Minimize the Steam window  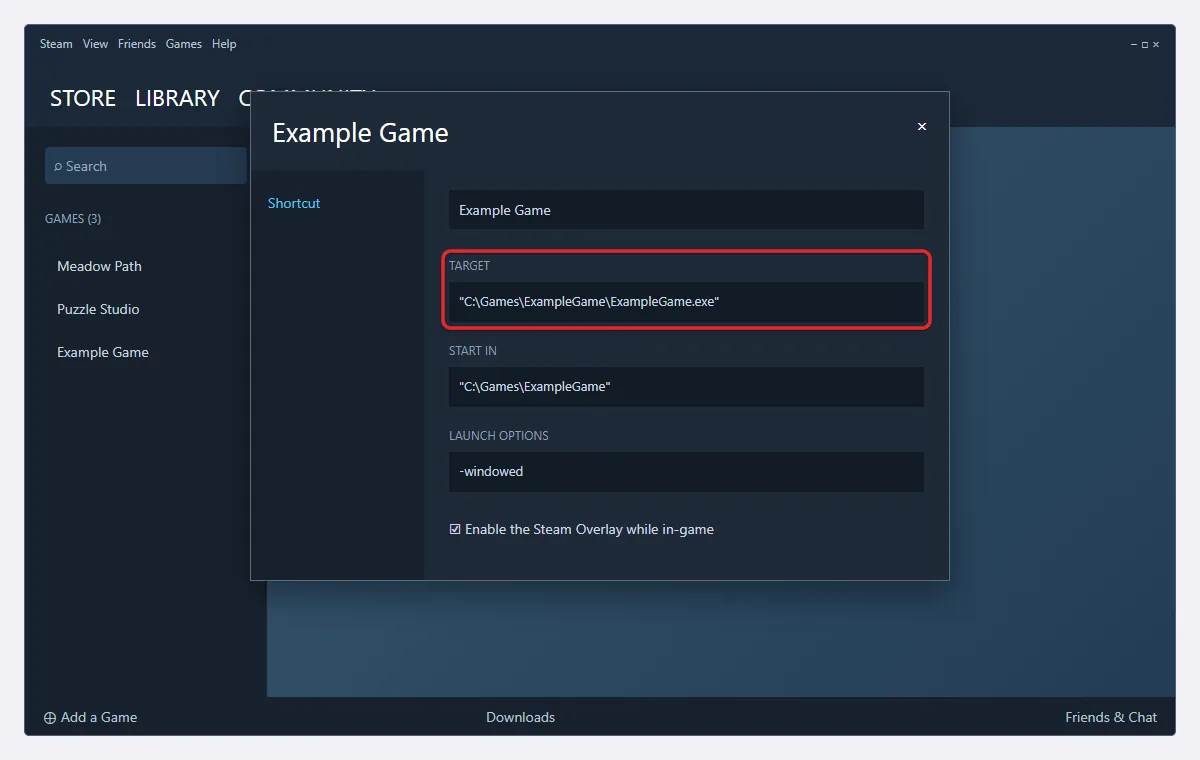(1134, 45)
